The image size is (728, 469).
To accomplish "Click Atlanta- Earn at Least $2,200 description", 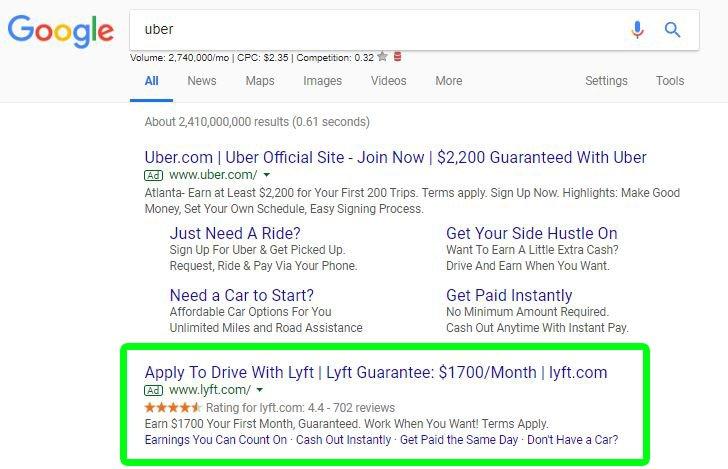I will tap(412, 201).
